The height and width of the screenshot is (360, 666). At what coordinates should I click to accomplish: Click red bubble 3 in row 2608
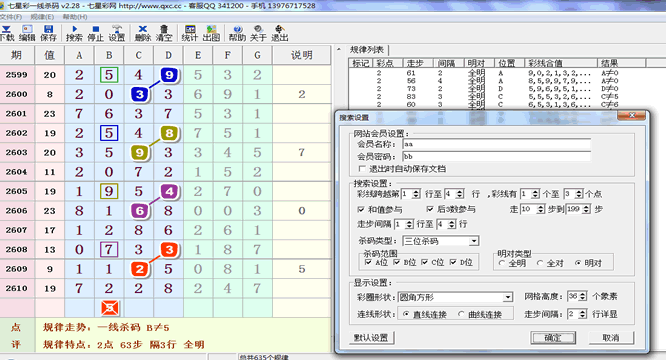tap(169, 250)
